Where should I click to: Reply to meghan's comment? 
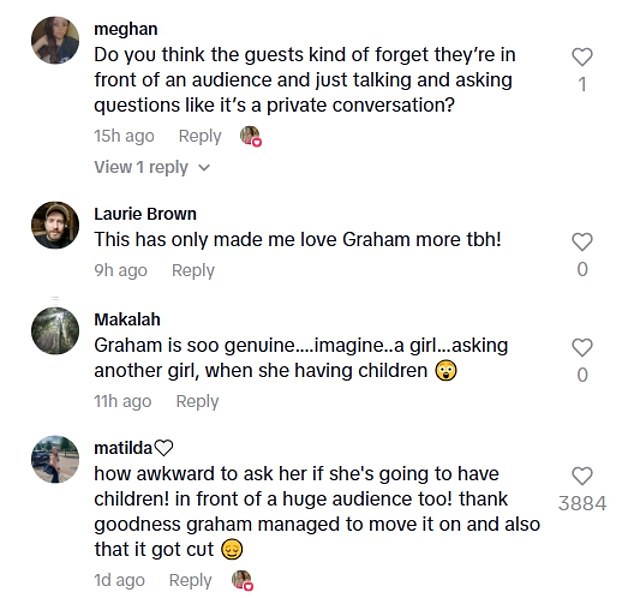(x=200, y=136)
